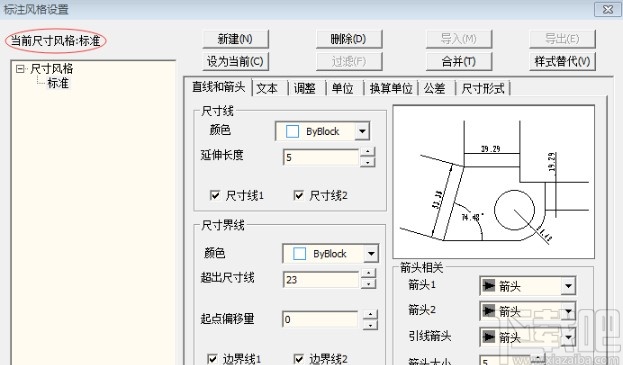
Task: Click the 尺寸线 color swatch
Action: (292, 131)
